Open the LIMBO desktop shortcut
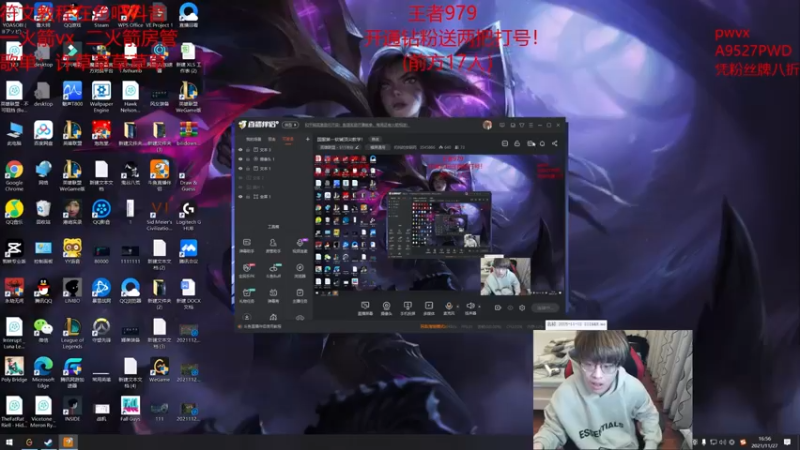The width and height of the screenshot is (800, 450). point(72,291)
